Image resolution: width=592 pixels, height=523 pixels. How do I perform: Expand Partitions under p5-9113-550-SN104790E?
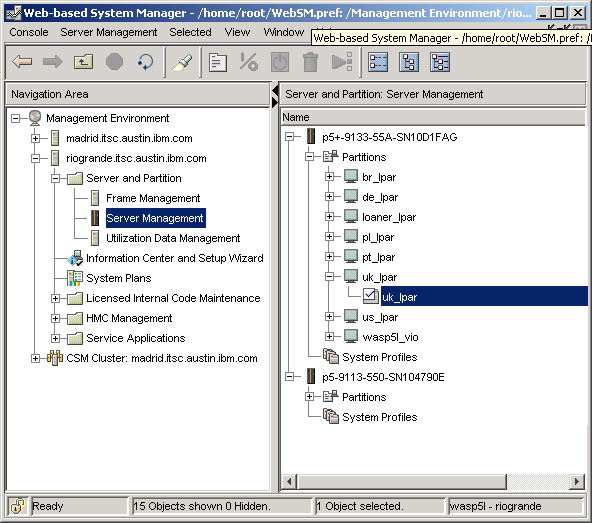click(x=309, y=396)
